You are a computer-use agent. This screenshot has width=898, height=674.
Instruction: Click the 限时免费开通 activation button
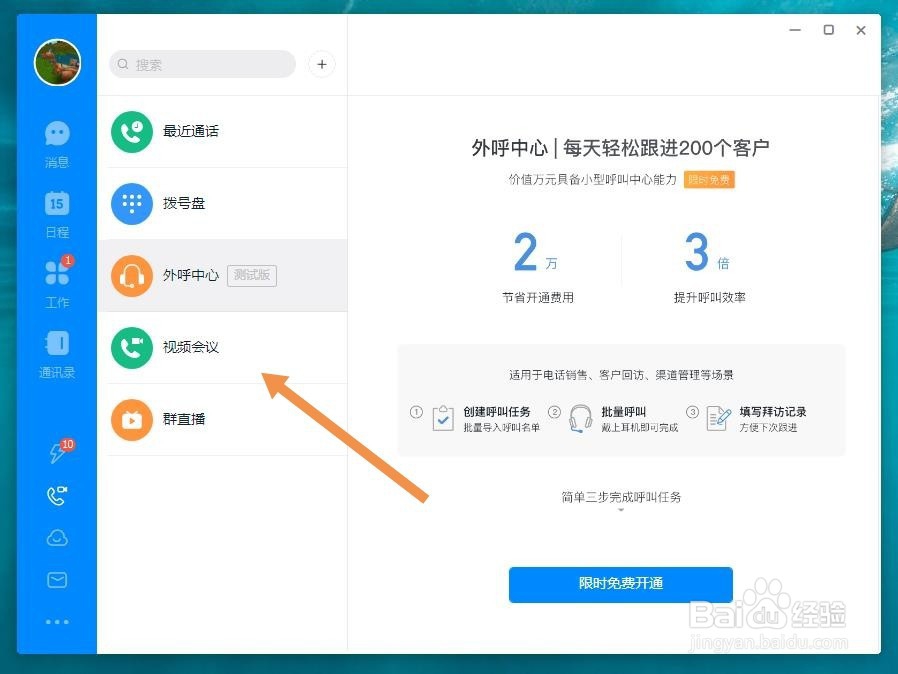click(x=620, y=585)
